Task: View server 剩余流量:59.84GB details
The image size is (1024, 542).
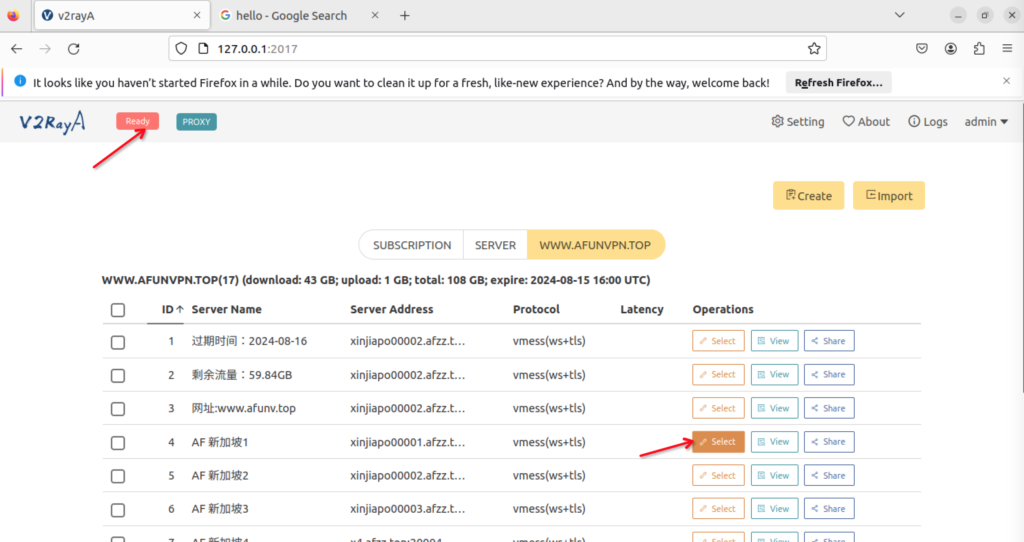Action: click(774, 374)
